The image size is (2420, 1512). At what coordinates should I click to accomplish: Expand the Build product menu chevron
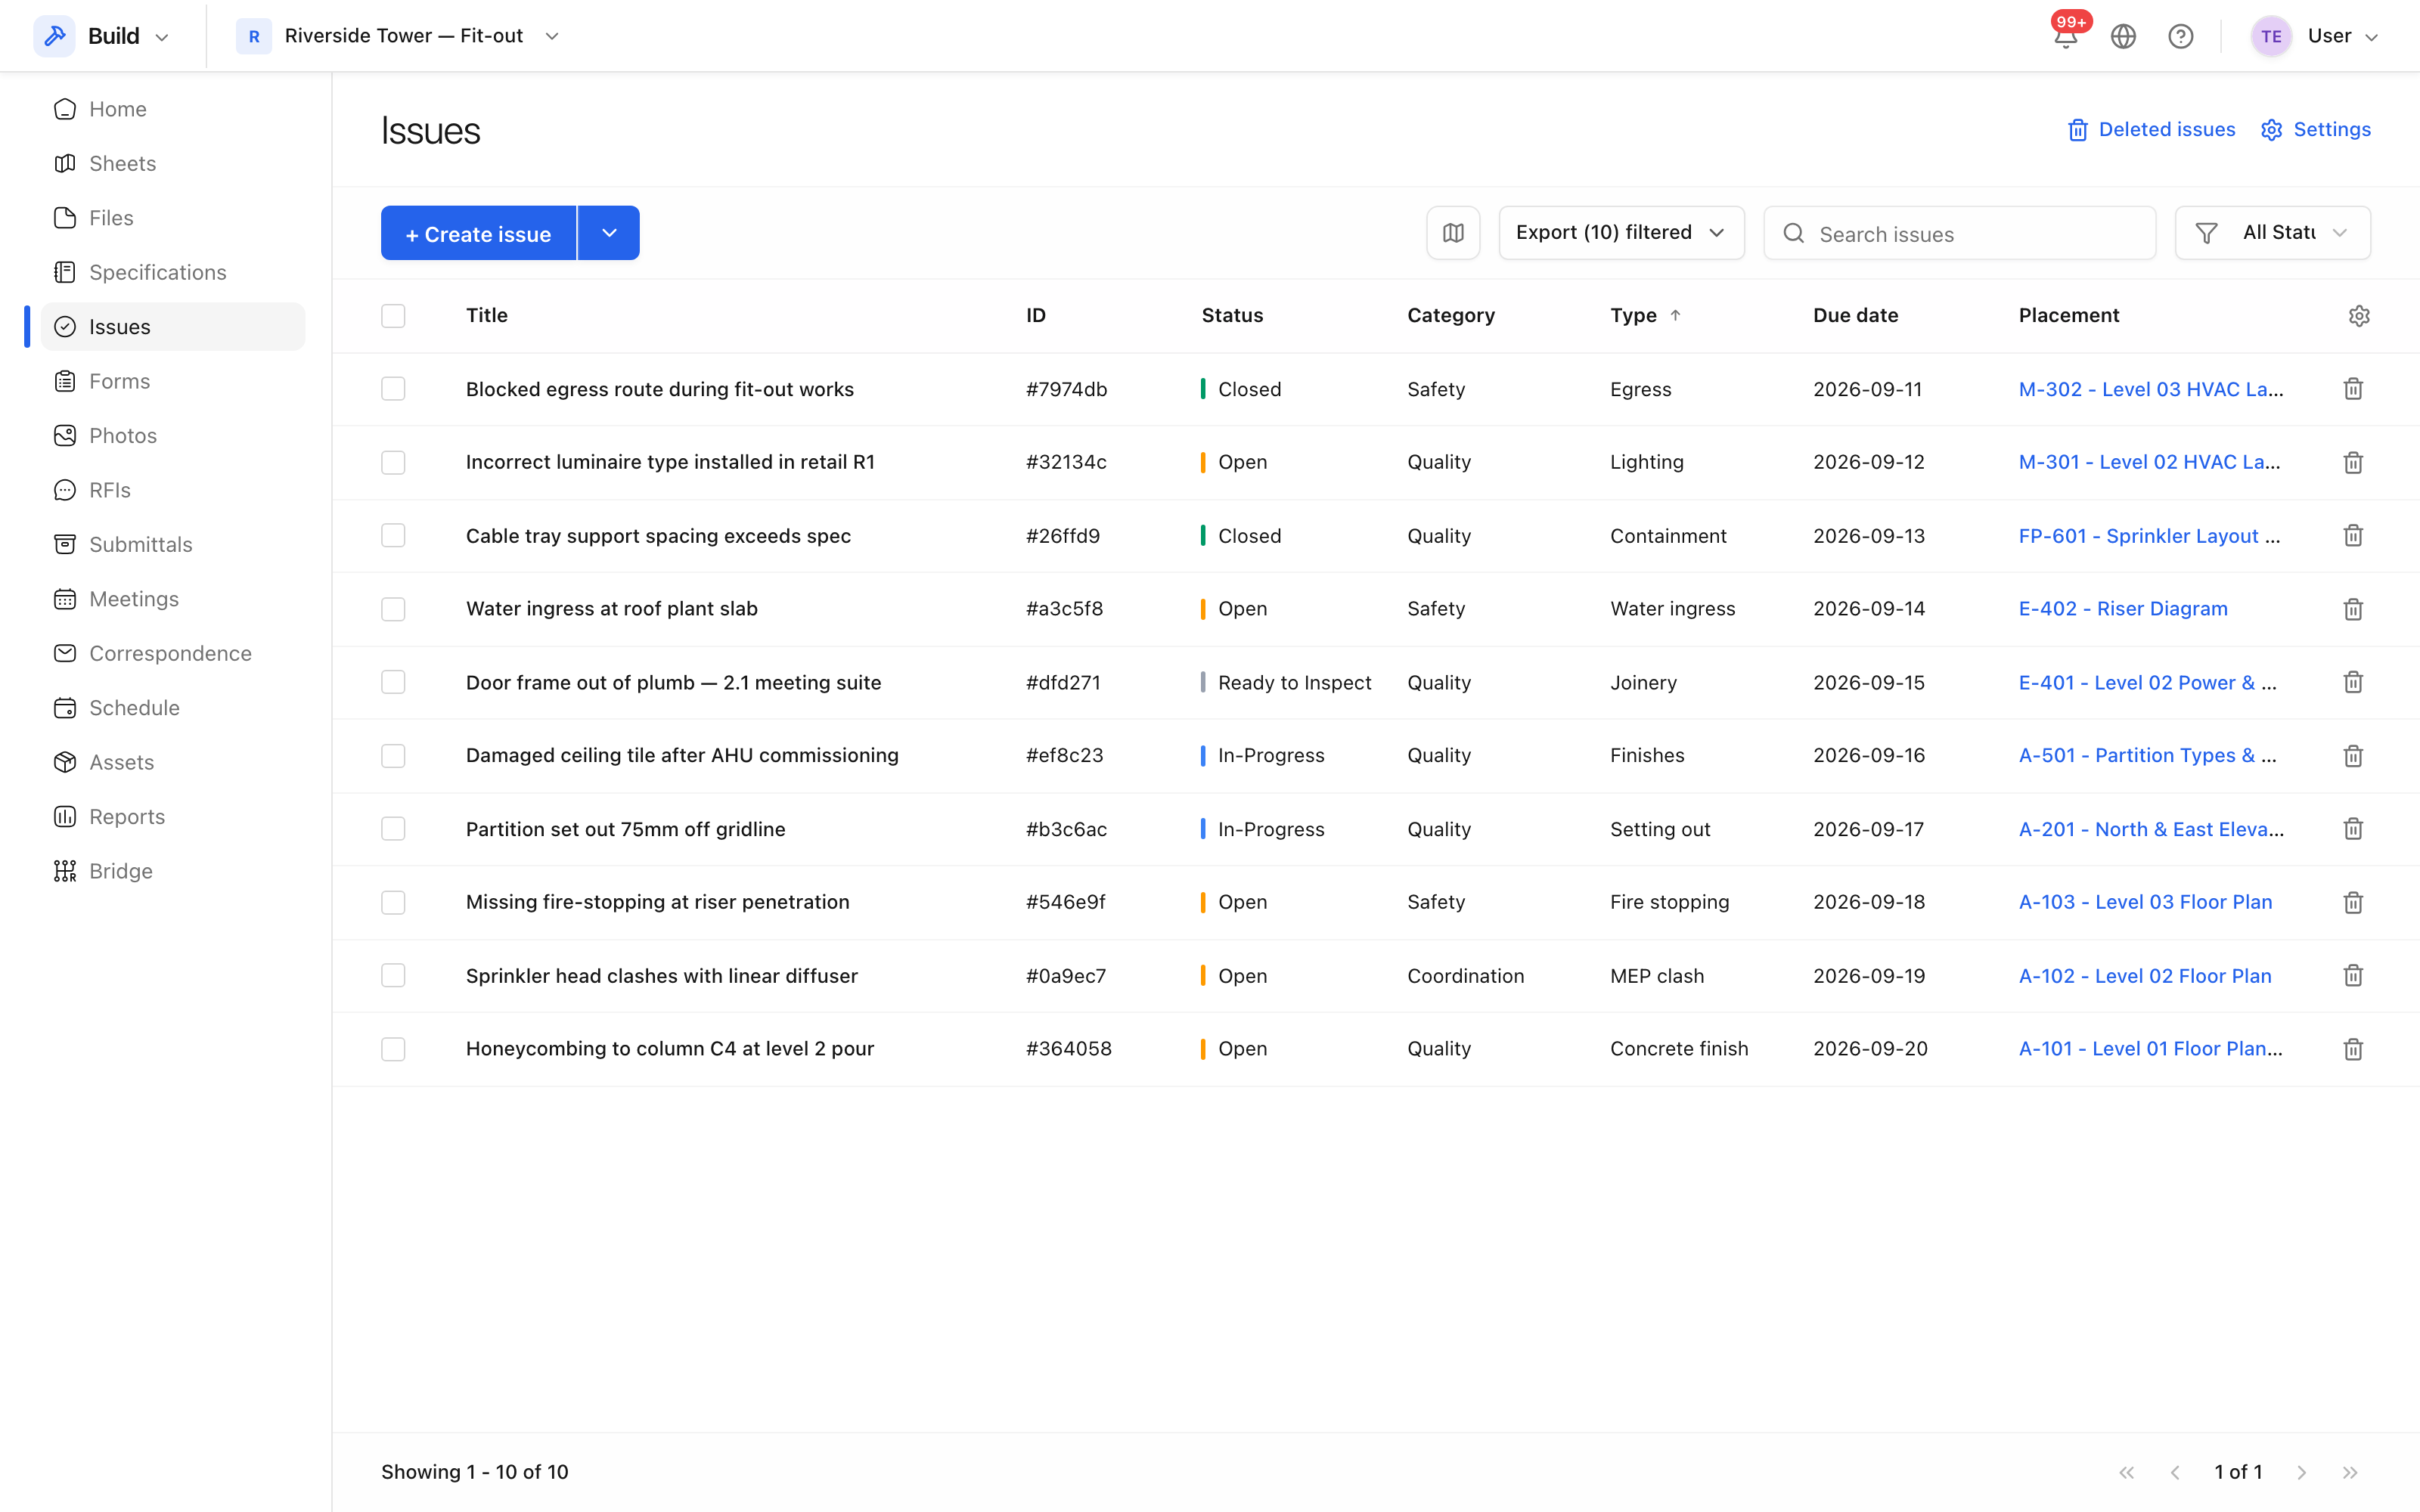[x=162, y=37]
